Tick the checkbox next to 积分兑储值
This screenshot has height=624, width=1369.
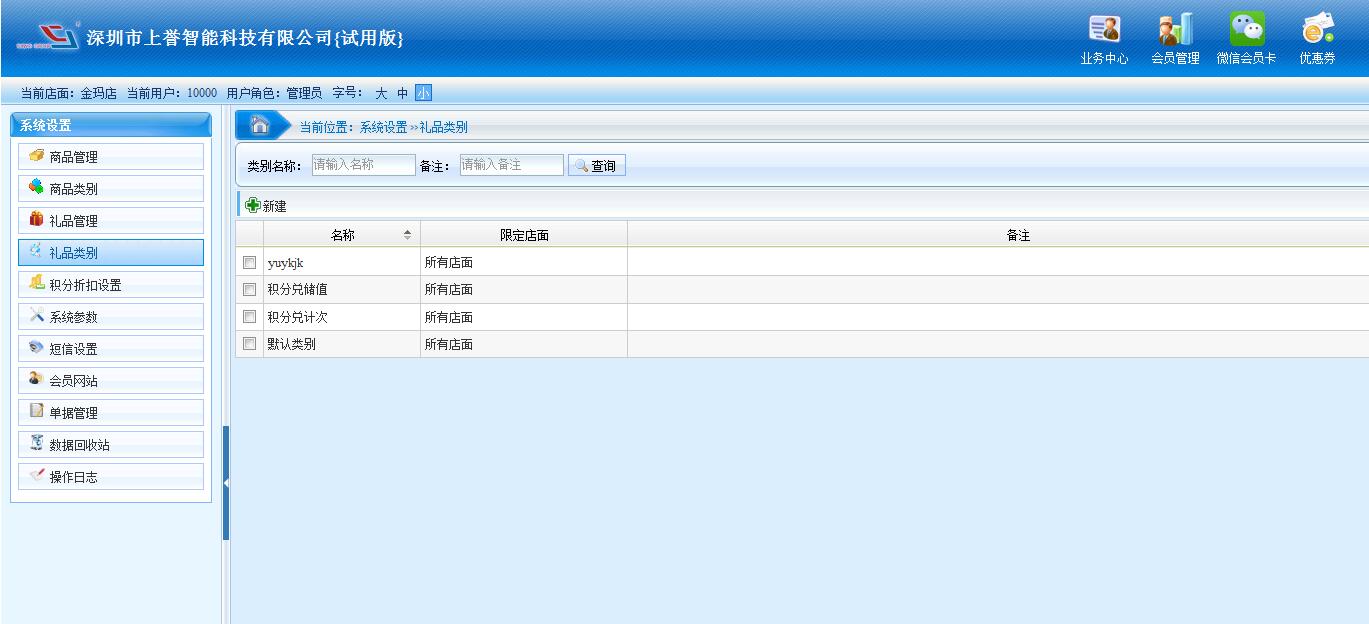pos(250,290)
